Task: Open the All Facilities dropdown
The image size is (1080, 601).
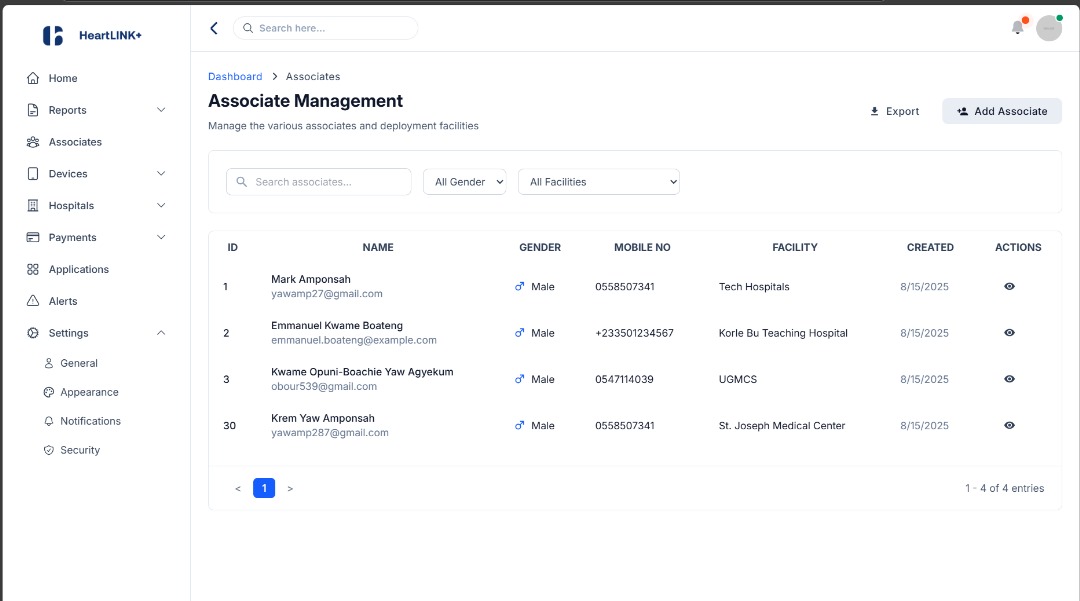Action: (x=598, y=182)
